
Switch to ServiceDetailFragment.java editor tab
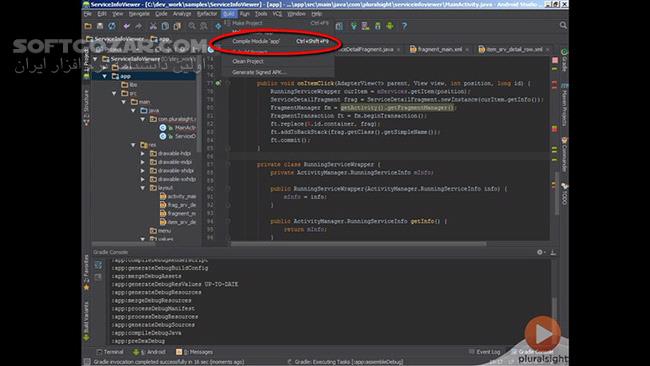368,49
